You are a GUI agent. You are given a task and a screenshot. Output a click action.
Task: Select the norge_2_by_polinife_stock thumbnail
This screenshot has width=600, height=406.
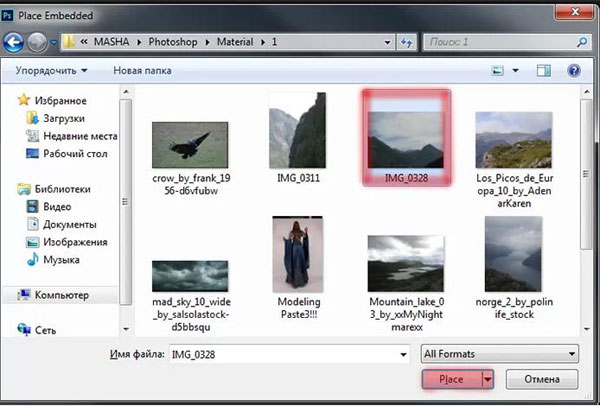point(514,254)
